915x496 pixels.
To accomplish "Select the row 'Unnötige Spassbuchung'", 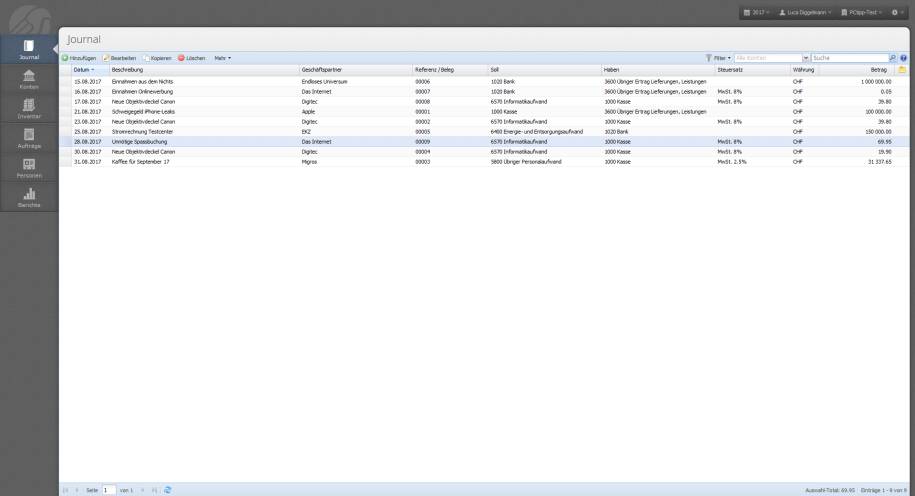I will click(x=484, y=142).
